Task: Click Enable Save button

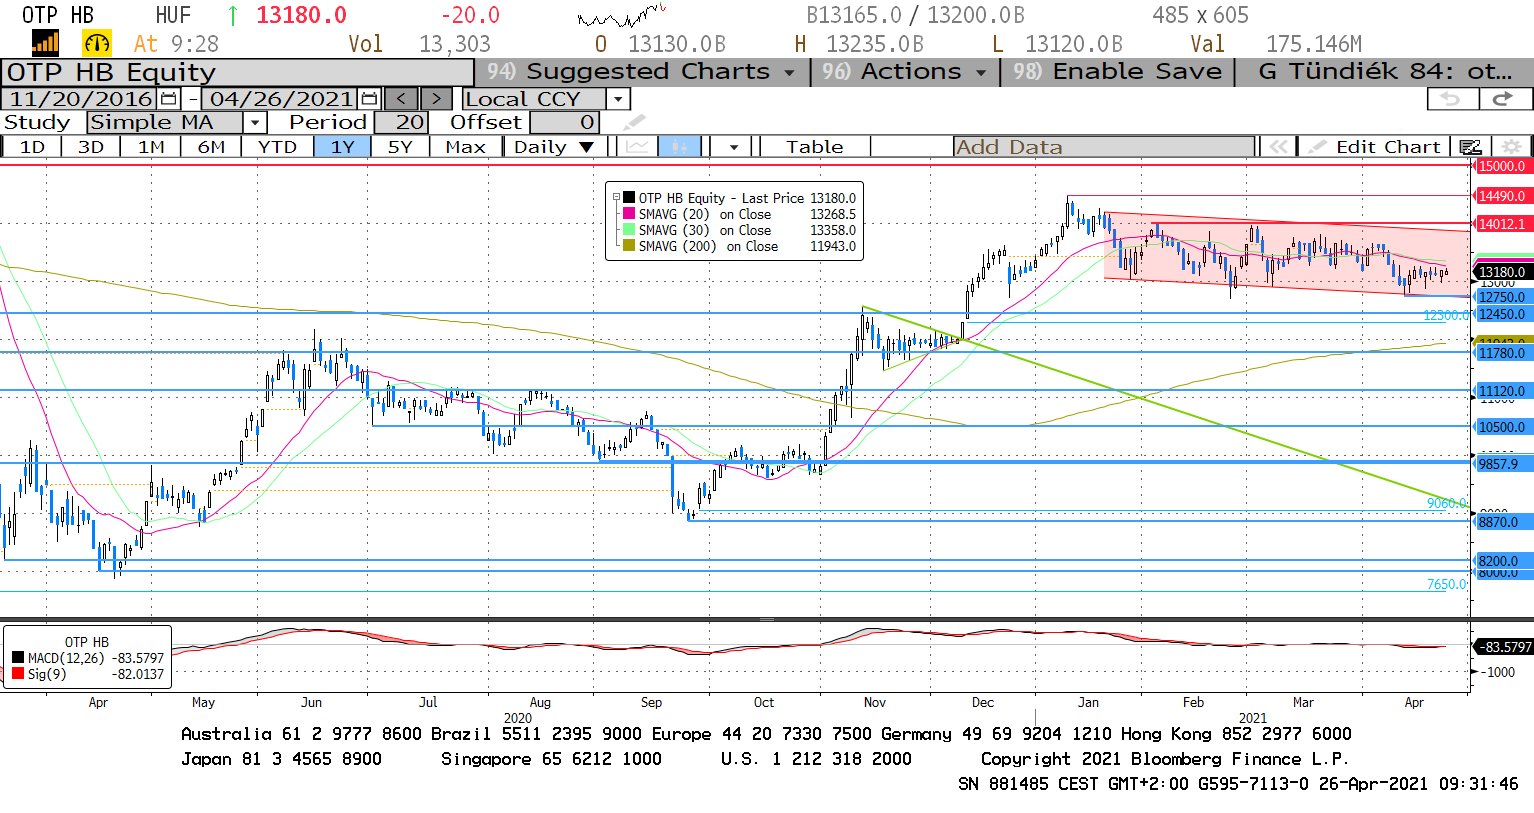Action: [x=1116, y=72]
